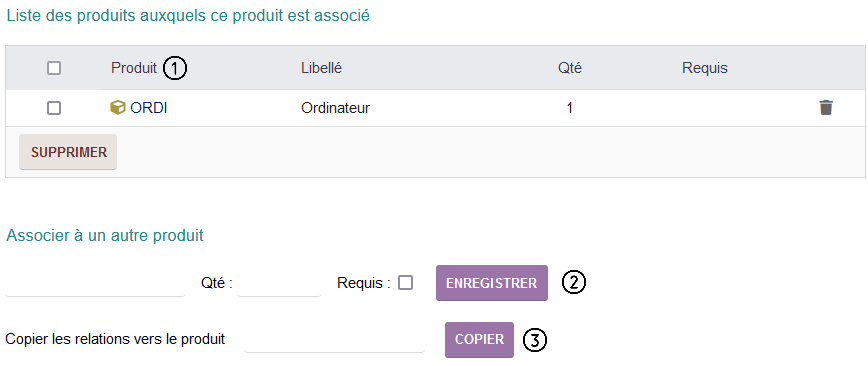The image size is (868, 366).
Task: Click the COPIER button
Action: coord(479,339)
